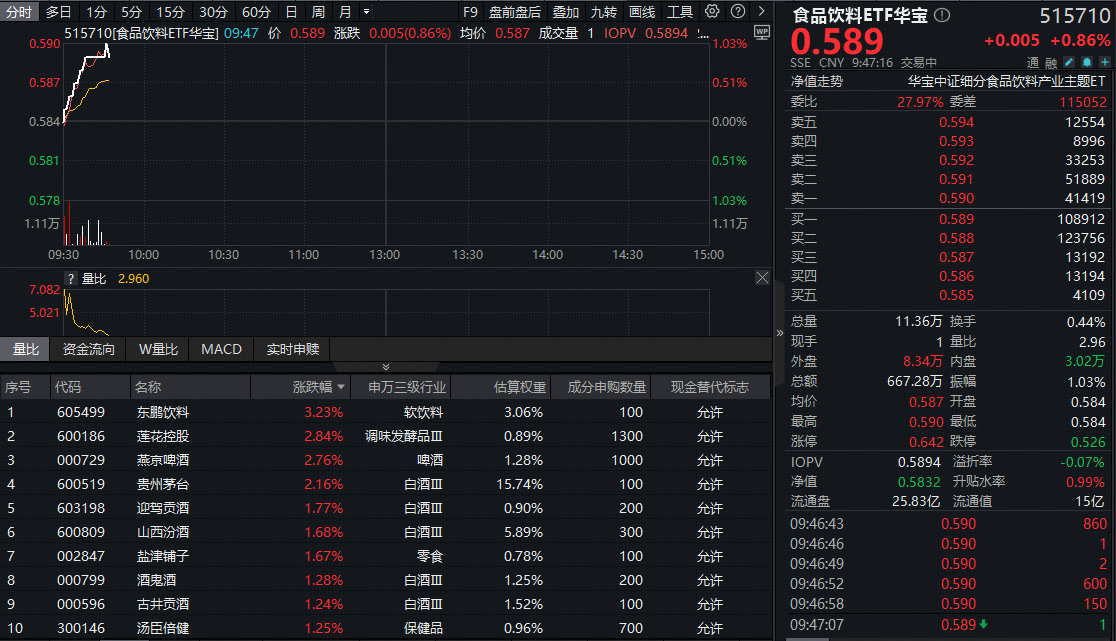Select the 5分 timeframe
The image size is (1116, 641).
click(x=131, y=12)
